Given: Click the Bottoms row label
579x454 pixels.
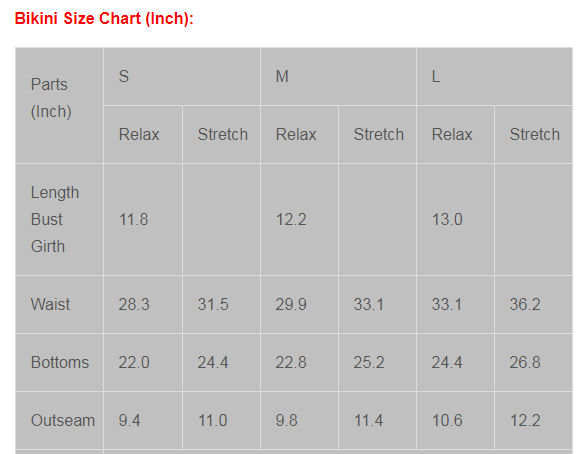Looking at the screenshot, I should coord(59,362).
